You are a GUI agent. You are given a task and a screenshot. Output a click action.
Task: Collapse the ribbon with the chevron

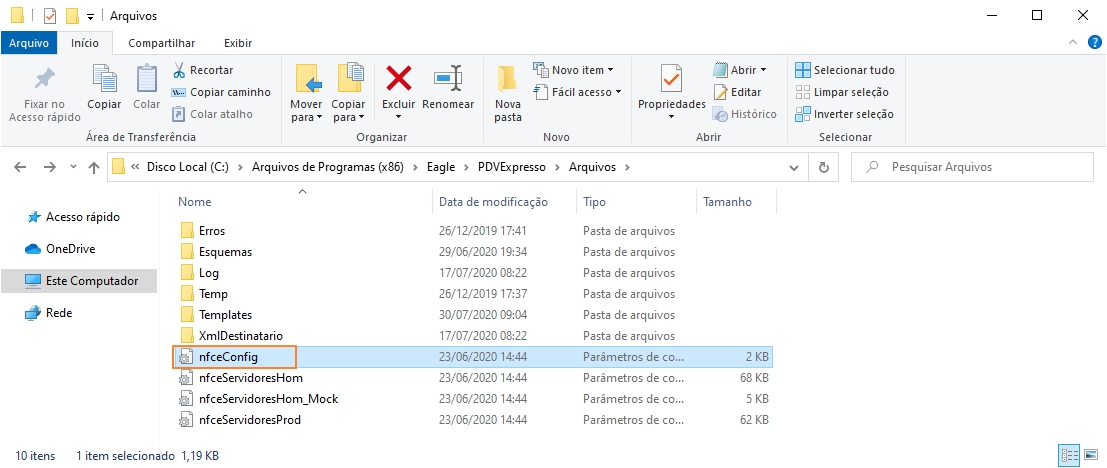[x=1073, y=43]
